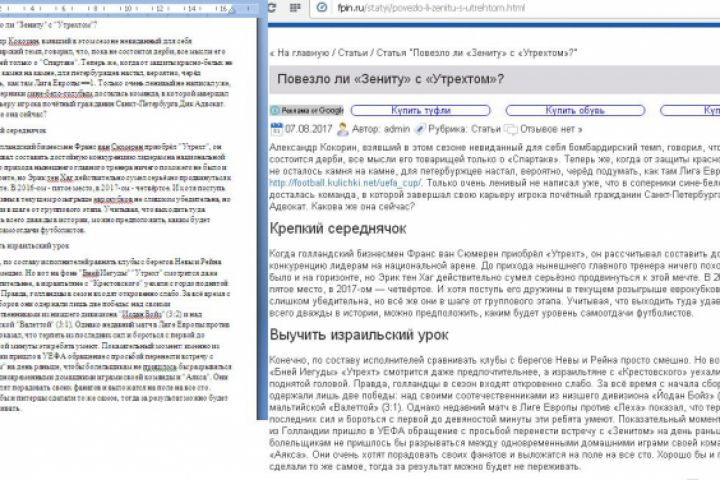Click the 'израильский урок' heading in the Word document
720x480 pixels.
point(35,246)
